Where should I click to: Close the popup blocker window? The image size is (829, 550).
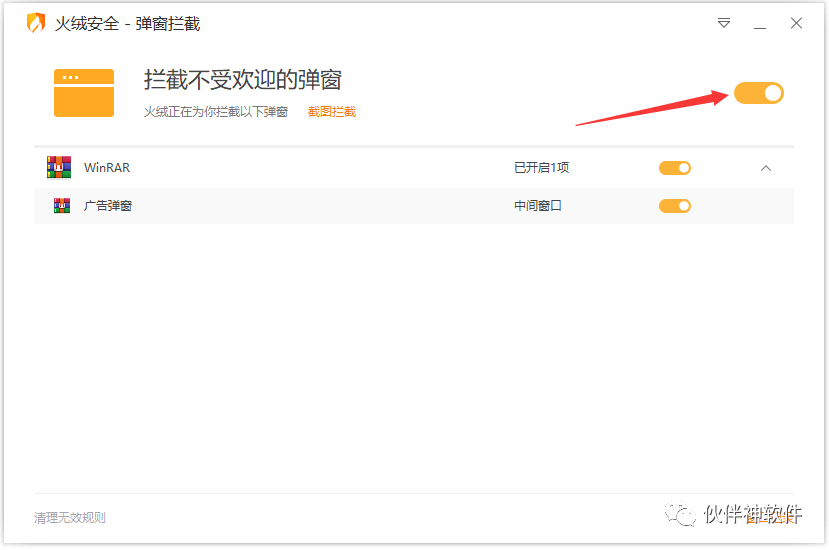pos(796,23)
